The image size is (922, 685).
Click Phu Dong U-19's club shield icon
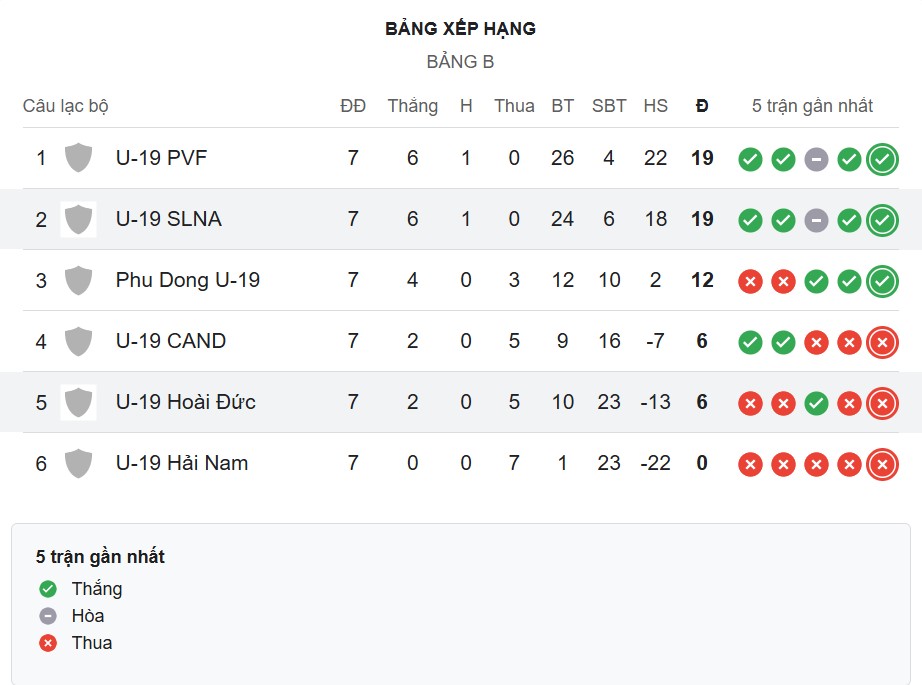click(78, 280)
